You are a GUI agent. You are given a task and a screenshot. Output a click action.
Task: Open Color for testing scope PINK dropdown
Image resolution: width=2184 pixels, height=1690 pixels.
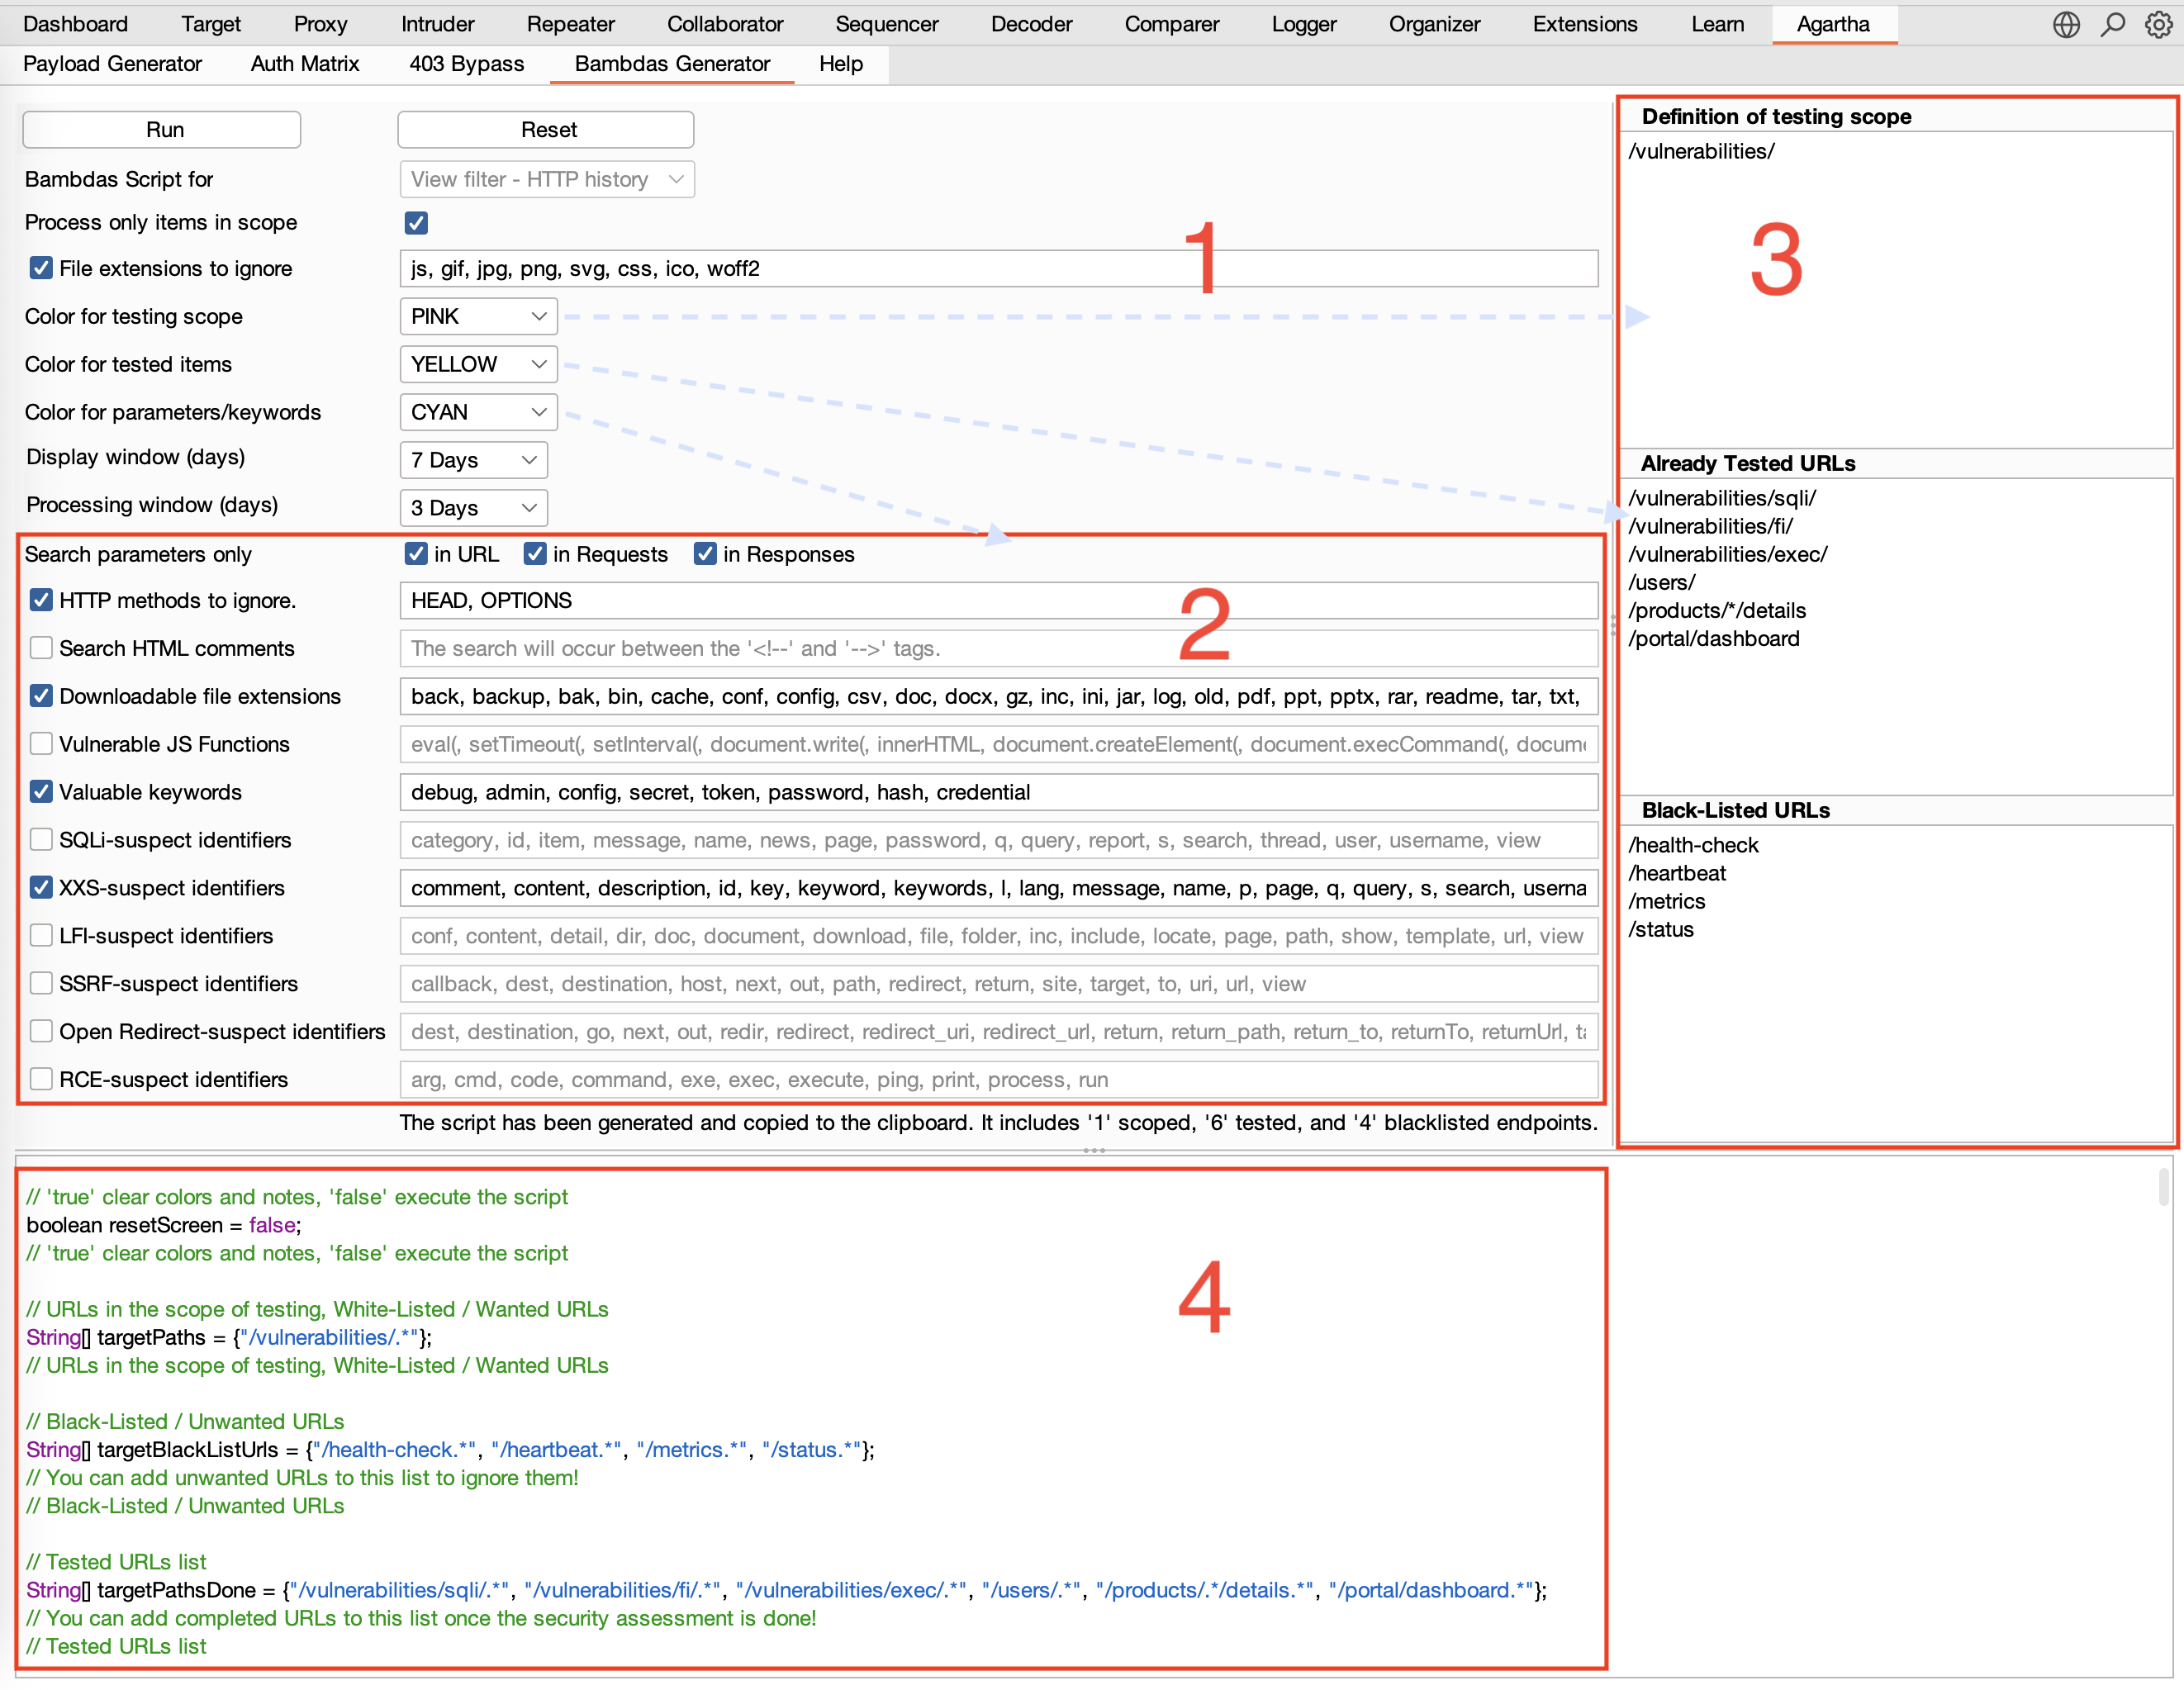pyautogui.click(x=478, y=316)
